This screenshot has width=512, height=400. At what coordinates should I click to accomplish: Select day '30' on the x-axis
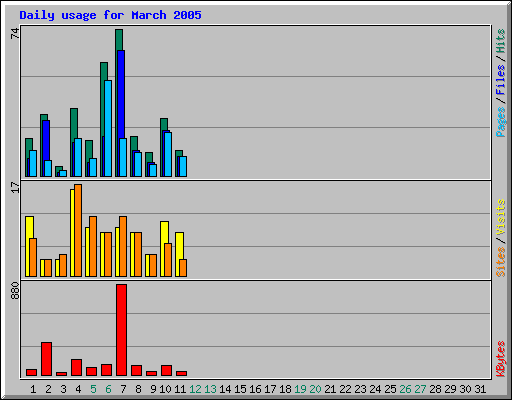(465, 389)
